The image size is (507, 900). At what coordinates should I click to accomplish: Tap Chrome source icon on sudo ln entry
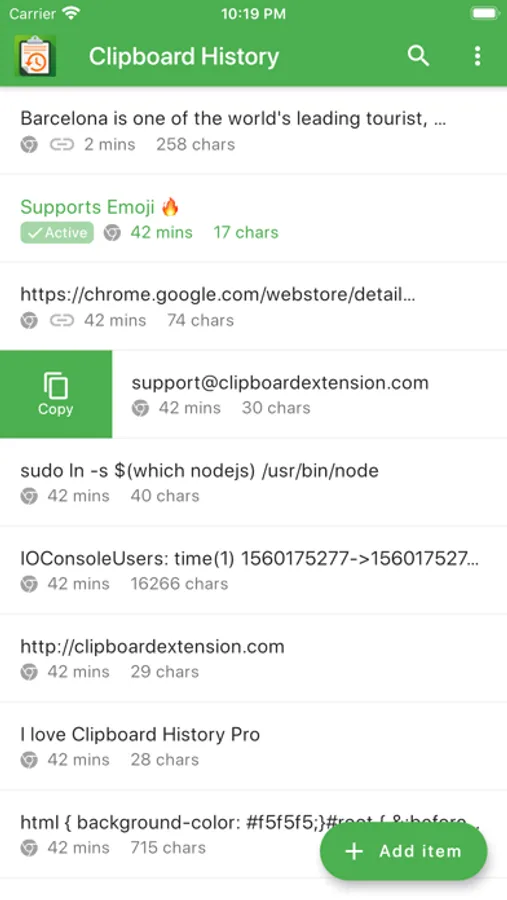tap(29, 496)
